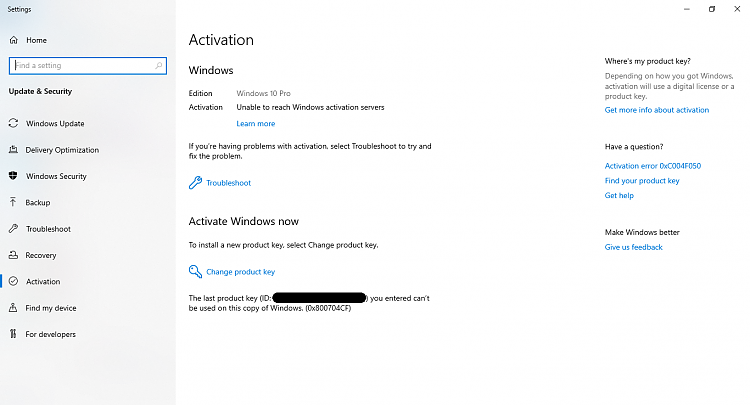Click the Update & Security heading
Viewport: 750px width, 405px height.
tap(40, 91)
